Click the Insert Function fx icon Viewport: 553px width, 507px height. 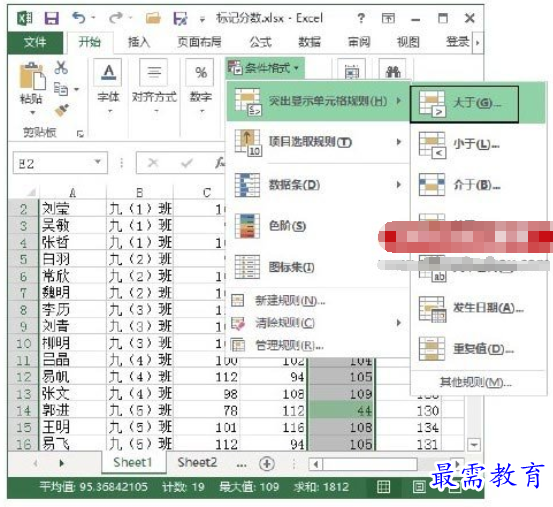[220, 163]
